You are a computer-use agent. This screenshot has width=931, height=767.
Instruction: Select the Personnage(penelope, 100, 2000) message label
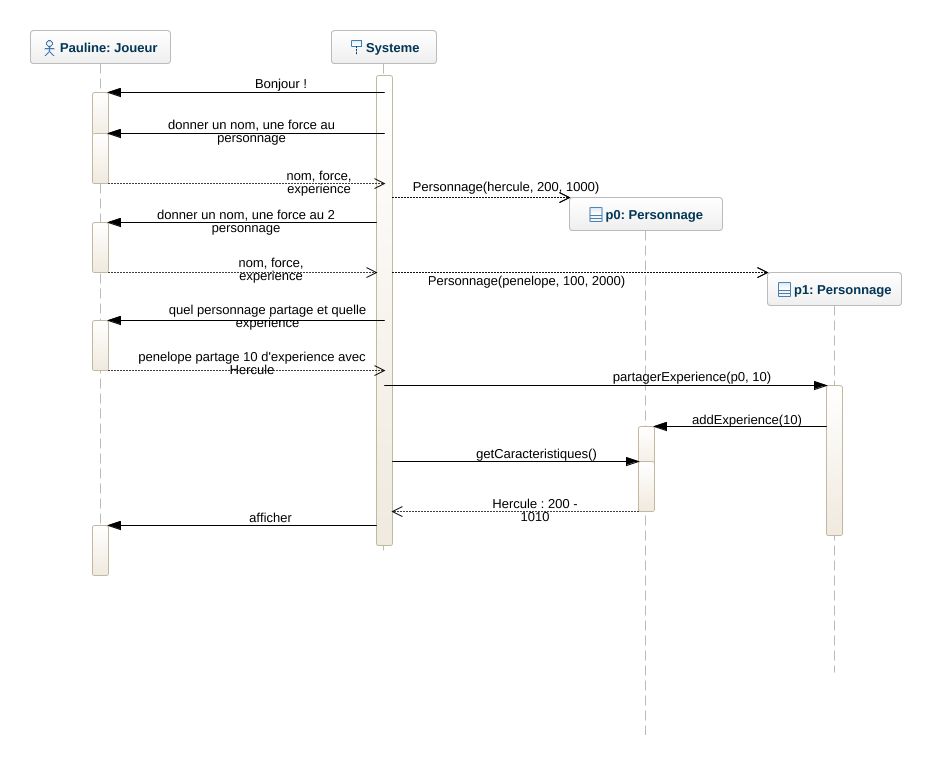click(x=526, y=281)
